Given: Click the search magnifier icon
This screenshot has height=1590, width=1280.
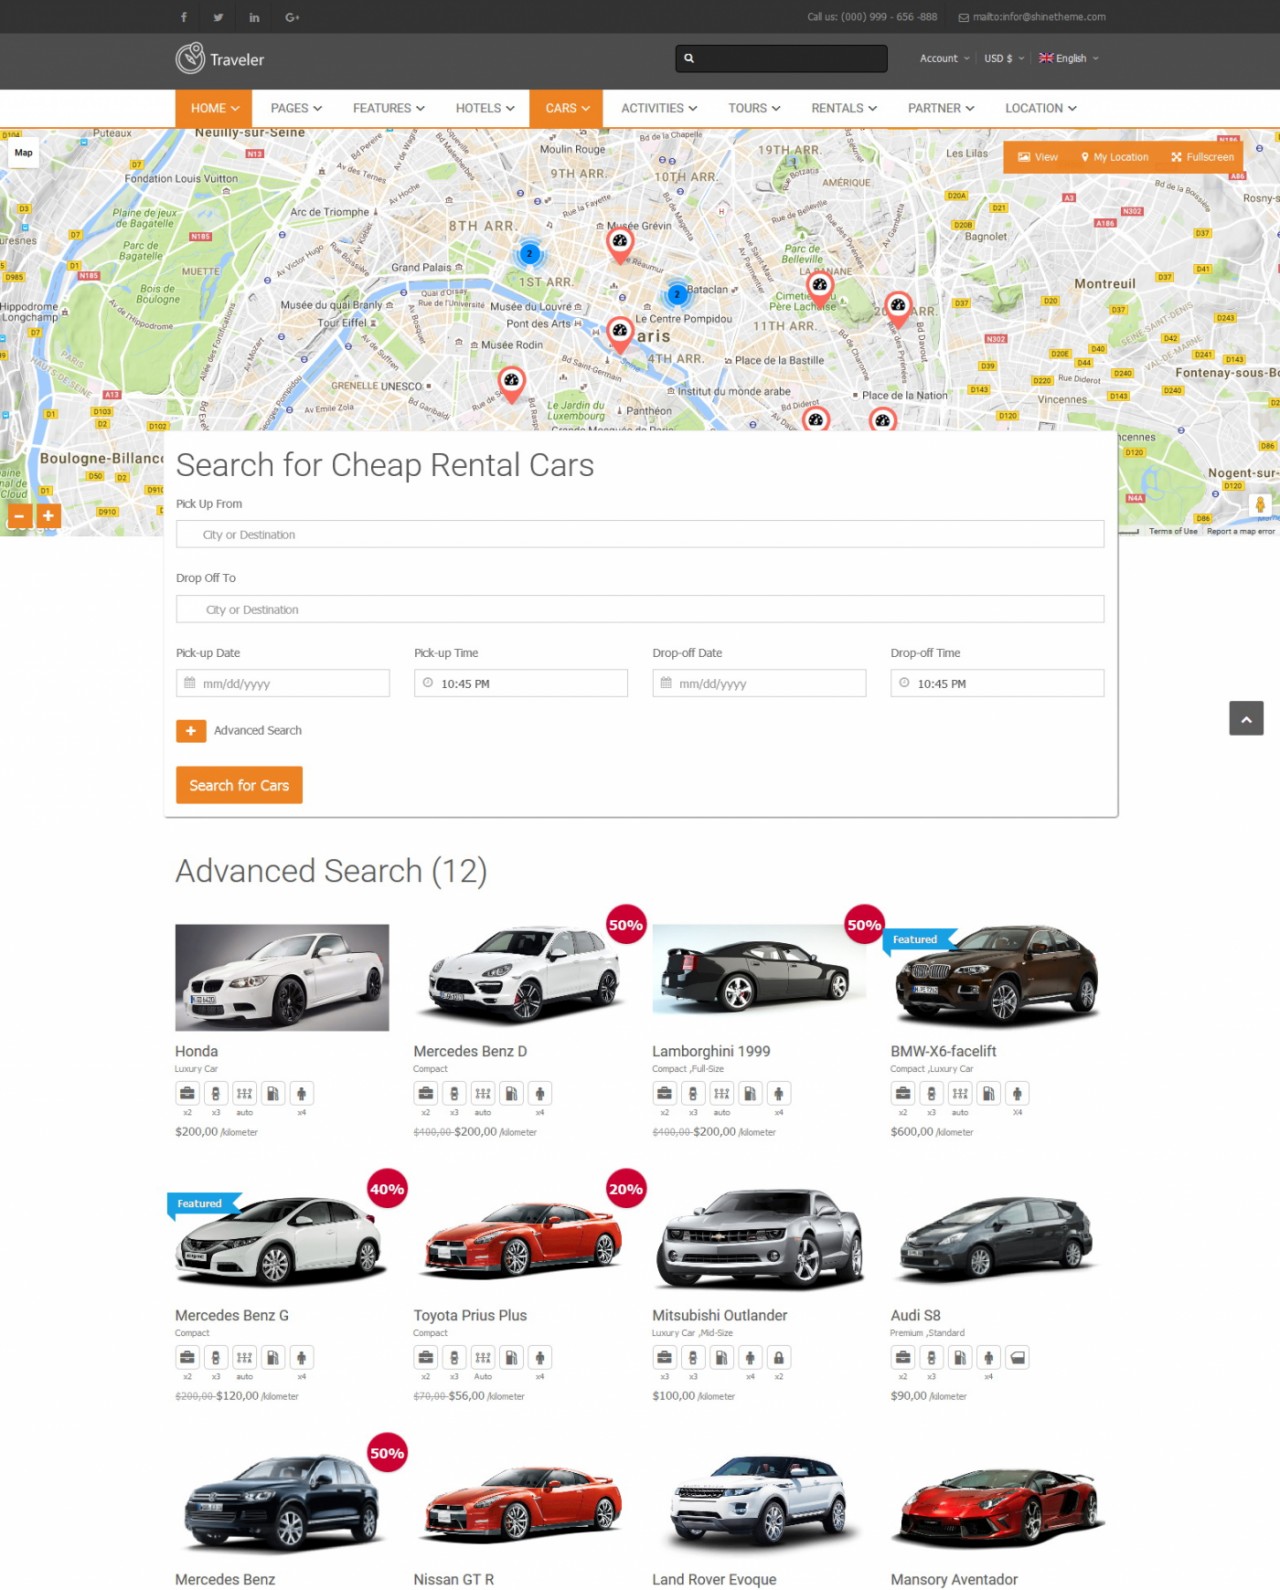Looking at the screenshot, I should click(689, 58).
